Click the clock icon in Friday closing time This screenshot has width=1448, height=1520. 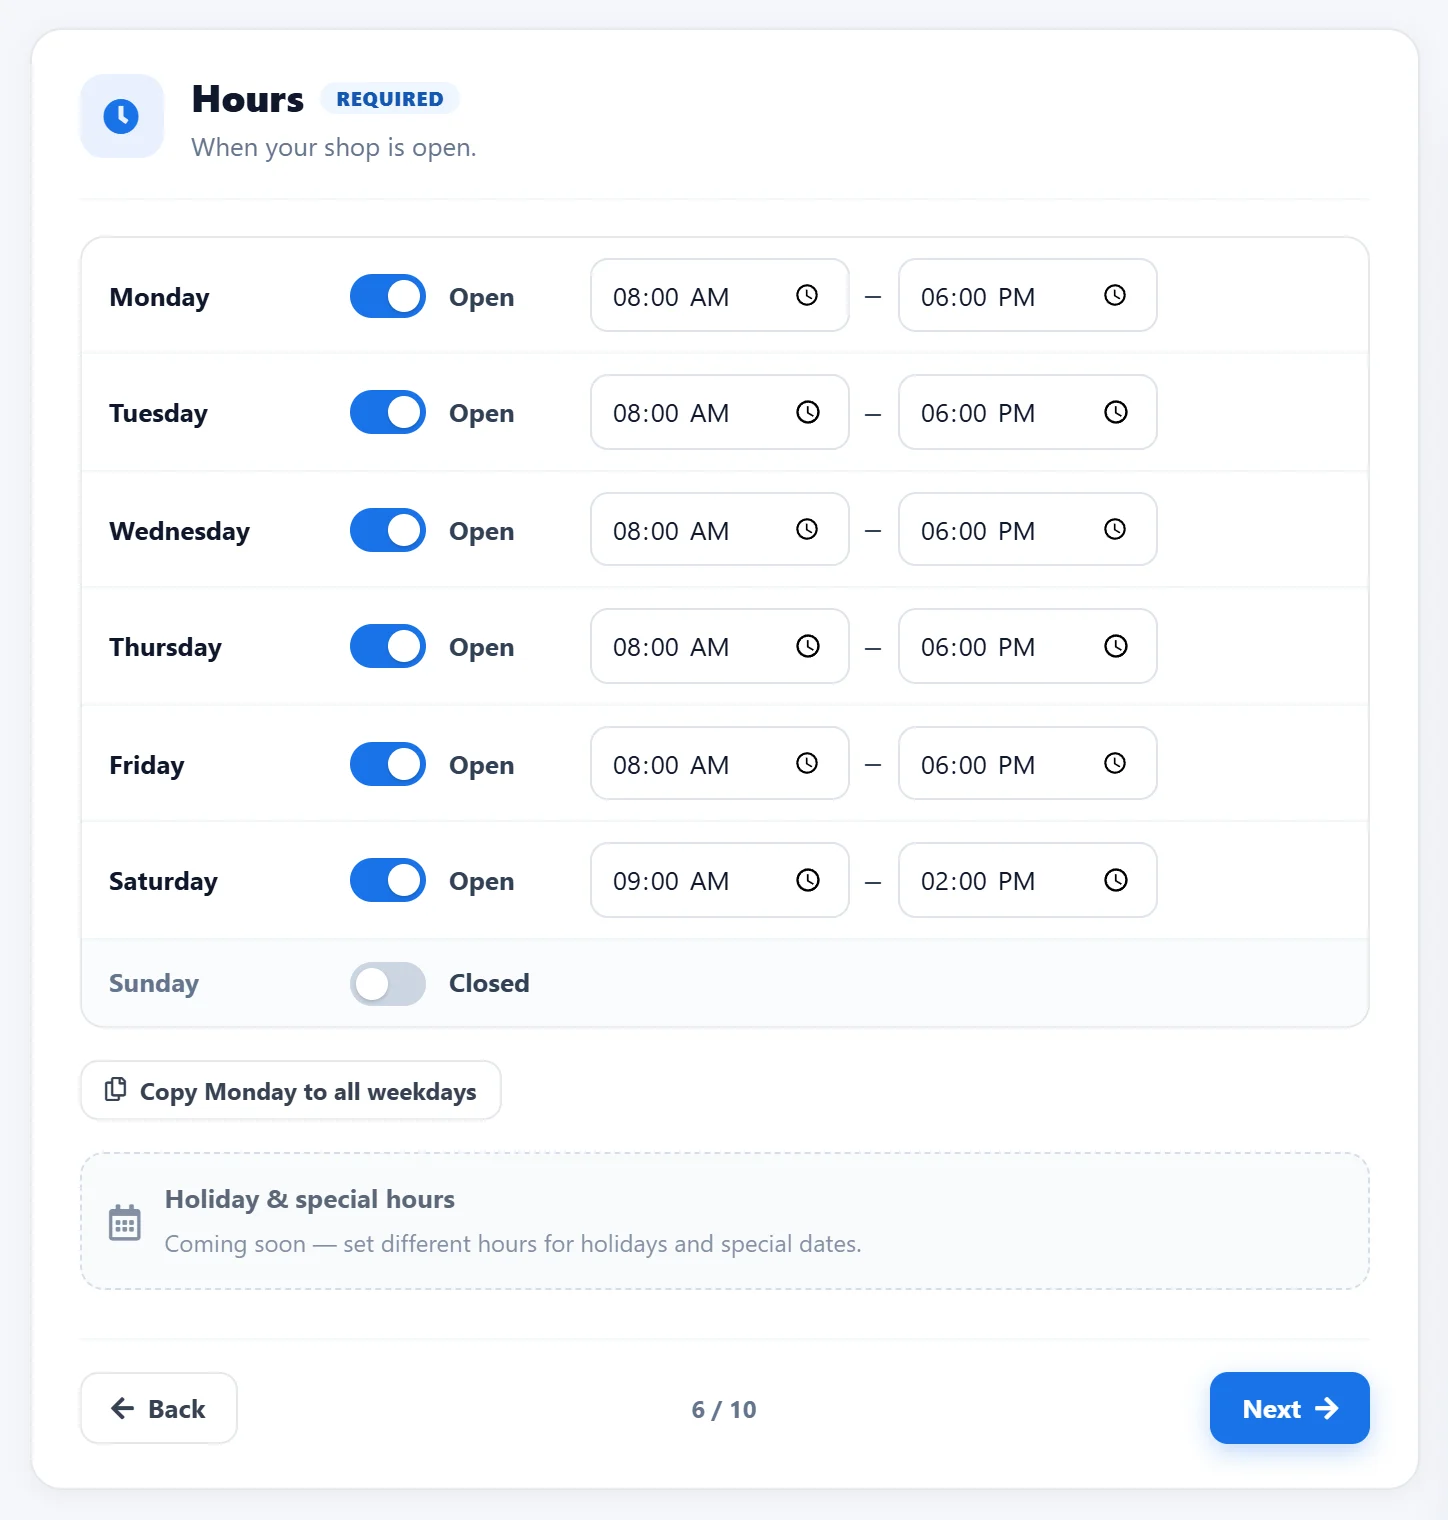[1115, 763]
